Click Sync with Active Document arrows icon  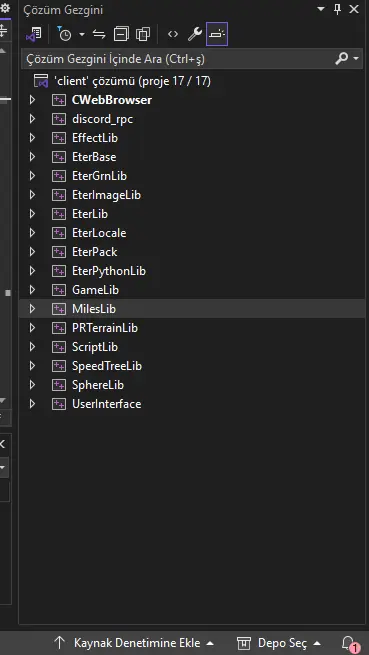click(99, 34)
